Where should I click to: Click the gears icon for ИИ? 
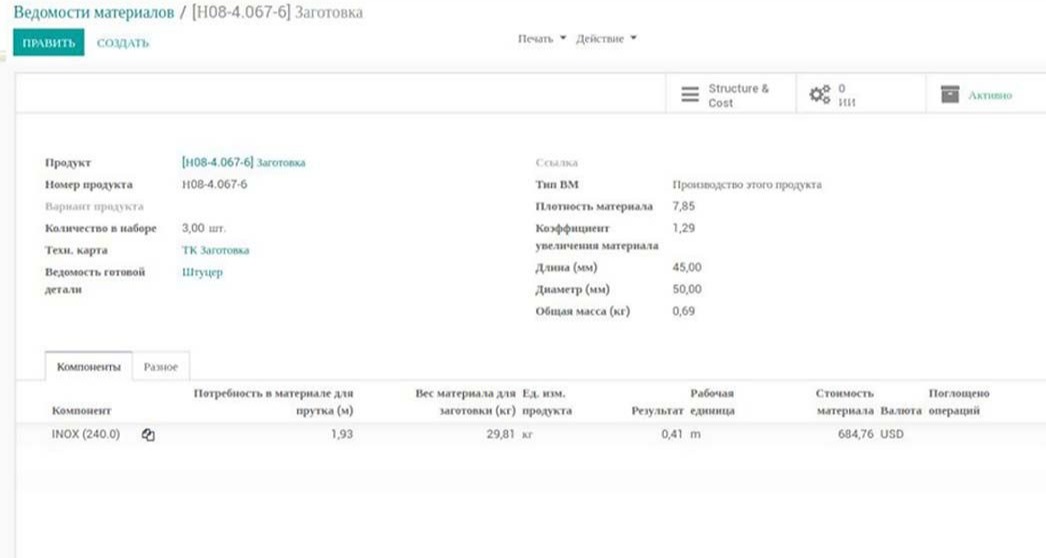pos(819,95)
